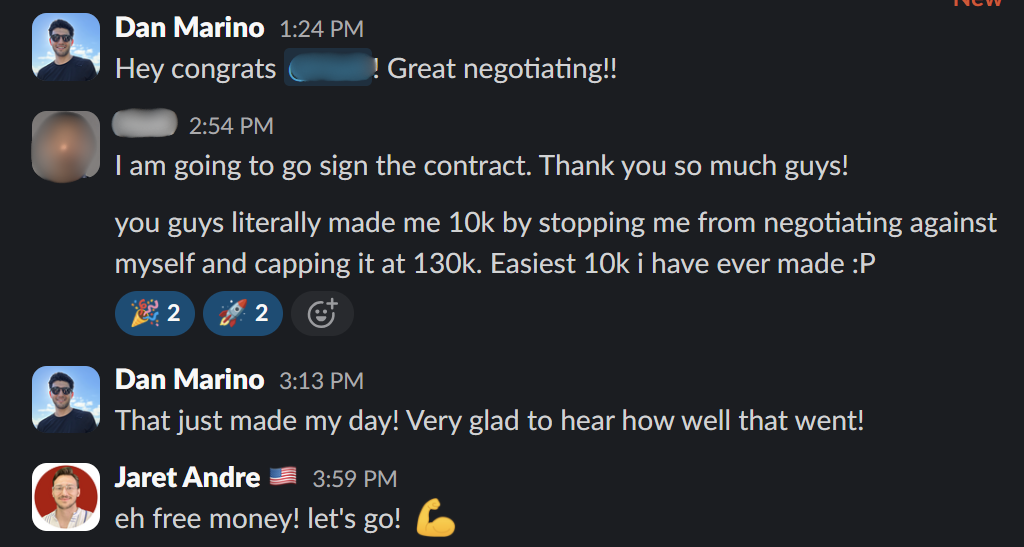Click the party popper reaction
1024x547 pixels.
[x=155, y=314]
